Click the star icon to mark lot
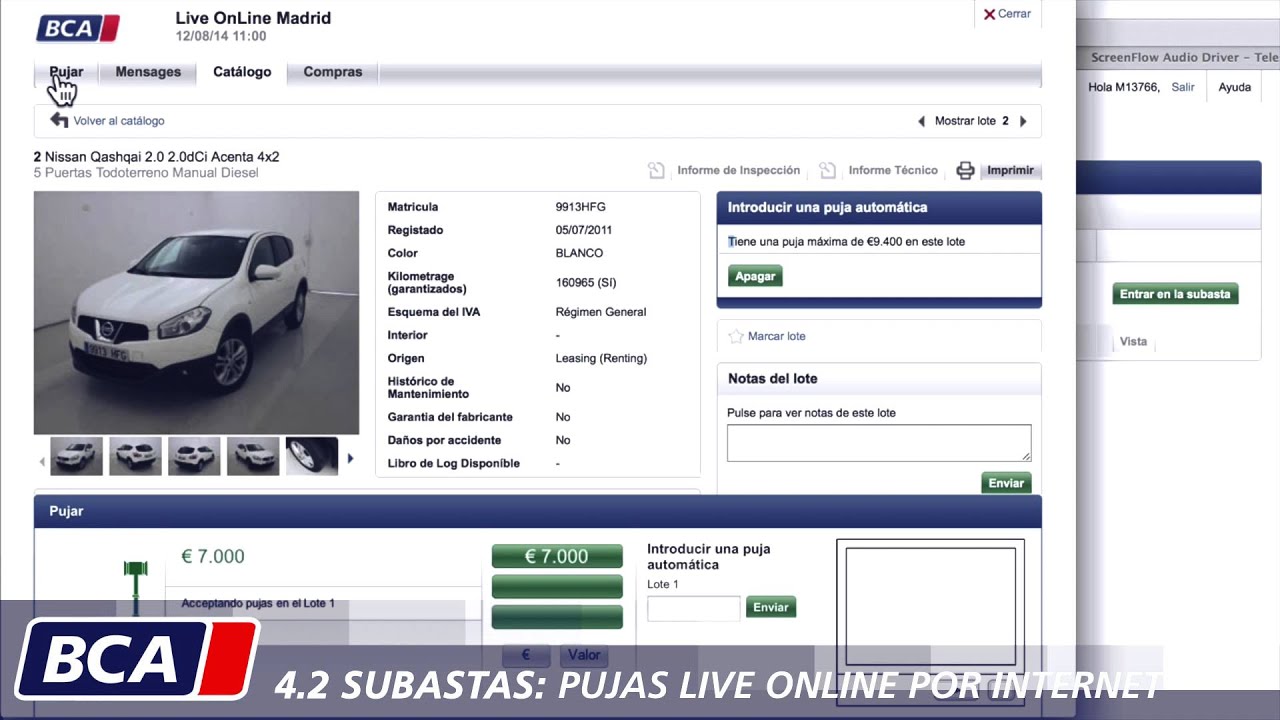This screenshot has height=720, width=1280. pos(736,336)
